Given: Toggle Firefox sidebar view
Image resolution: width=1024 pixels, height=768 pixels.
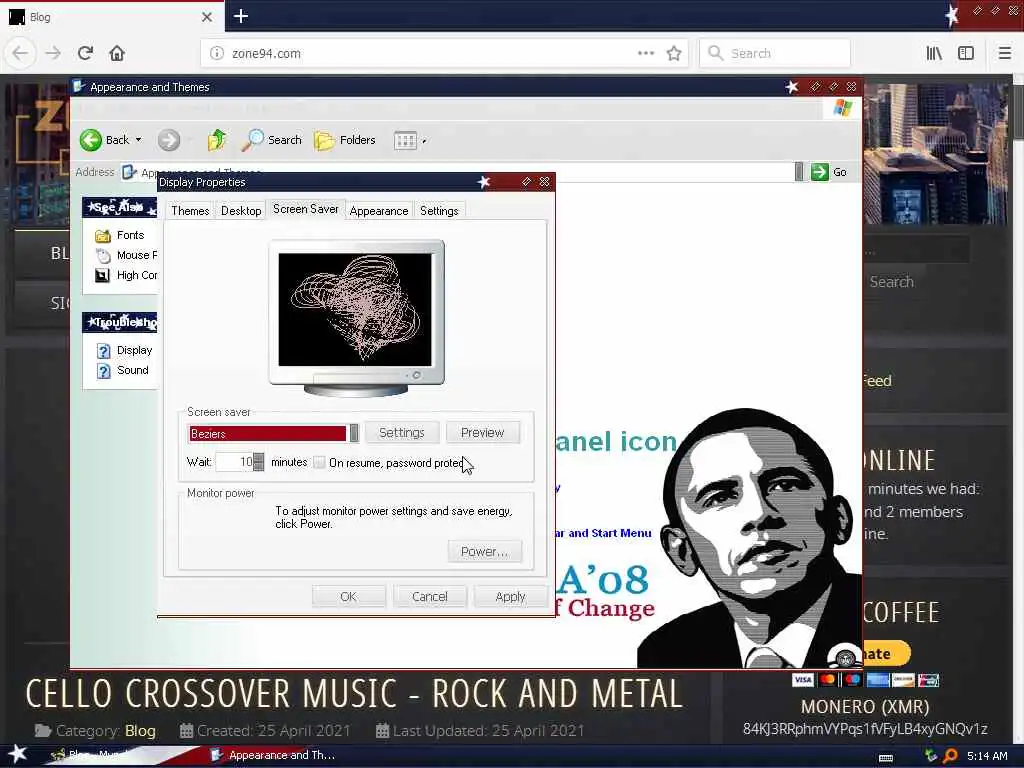Looking at the screenshot, I should click(966, 53).
